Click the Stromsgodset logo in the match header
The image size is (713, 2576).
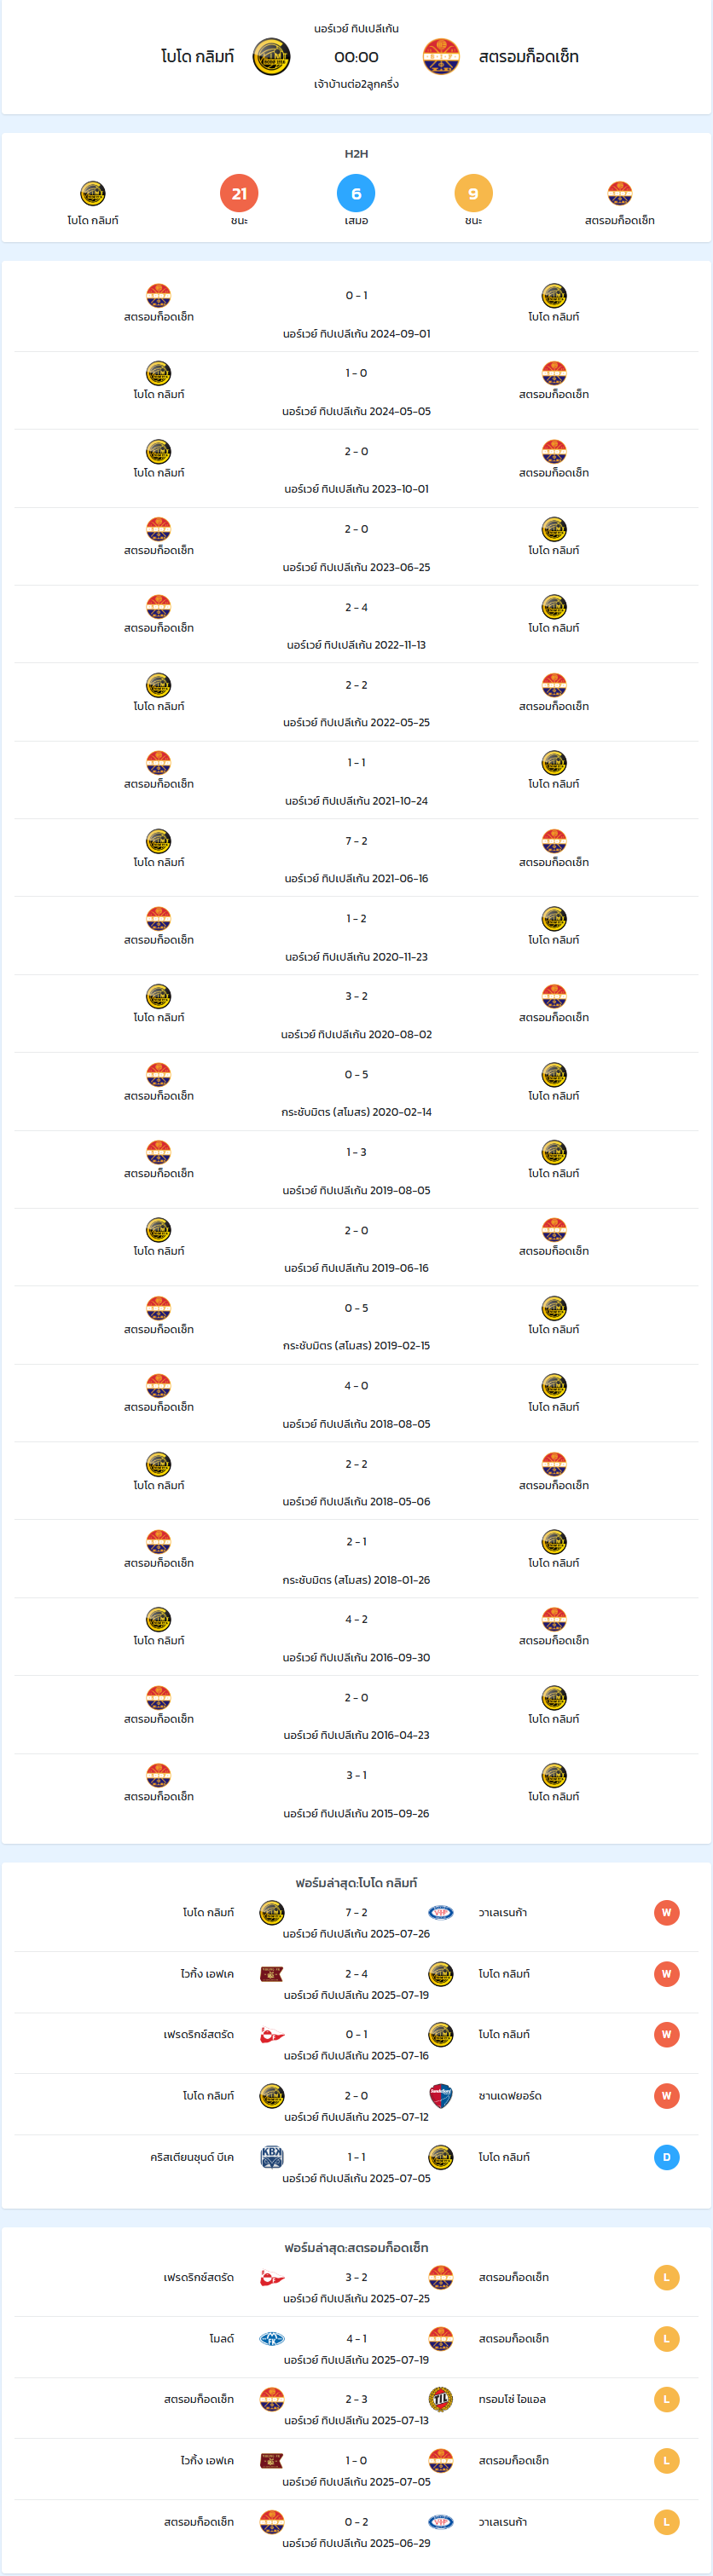441,57
